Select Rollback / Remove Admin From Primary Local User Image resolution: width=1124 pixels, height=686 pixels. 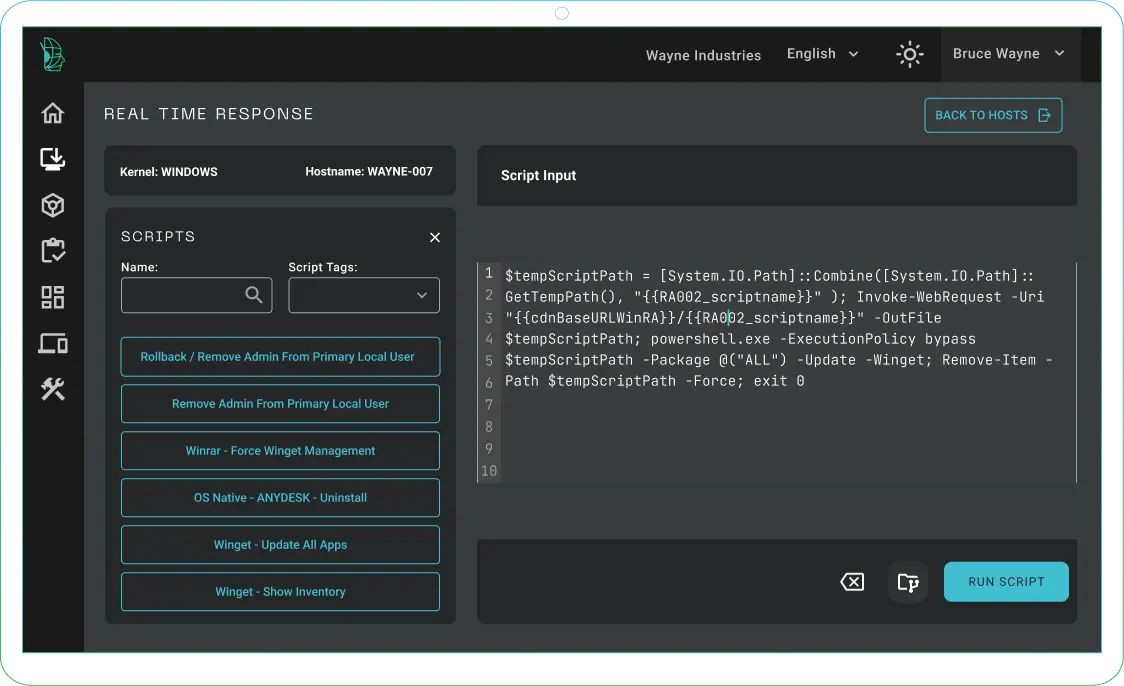[280, 357]
